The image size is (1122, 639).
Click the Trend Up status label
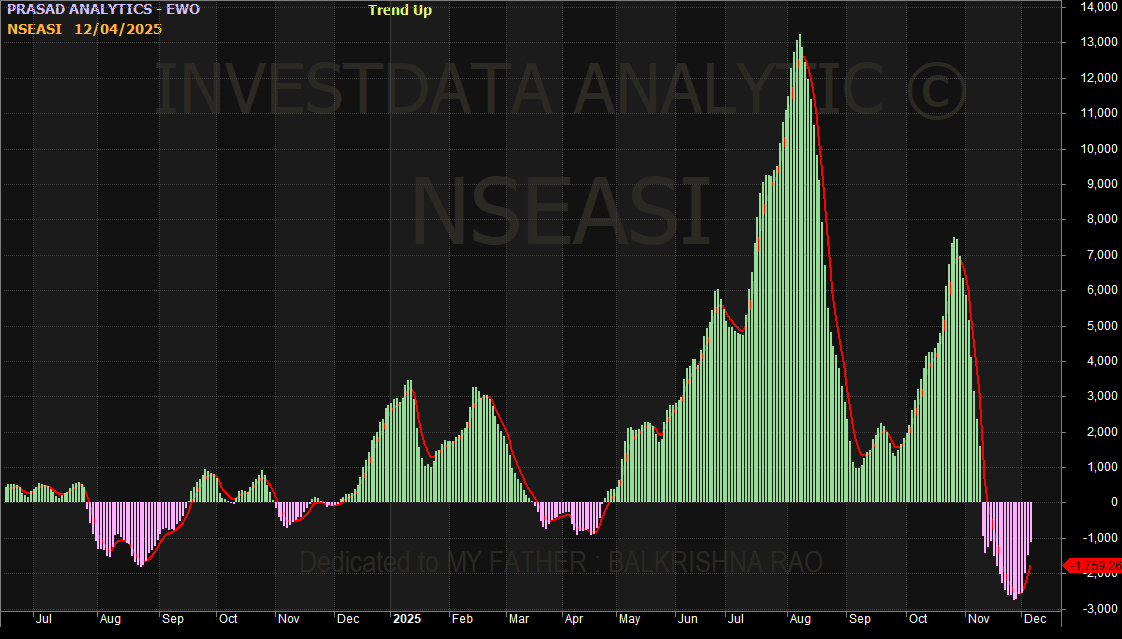point(400,11)
